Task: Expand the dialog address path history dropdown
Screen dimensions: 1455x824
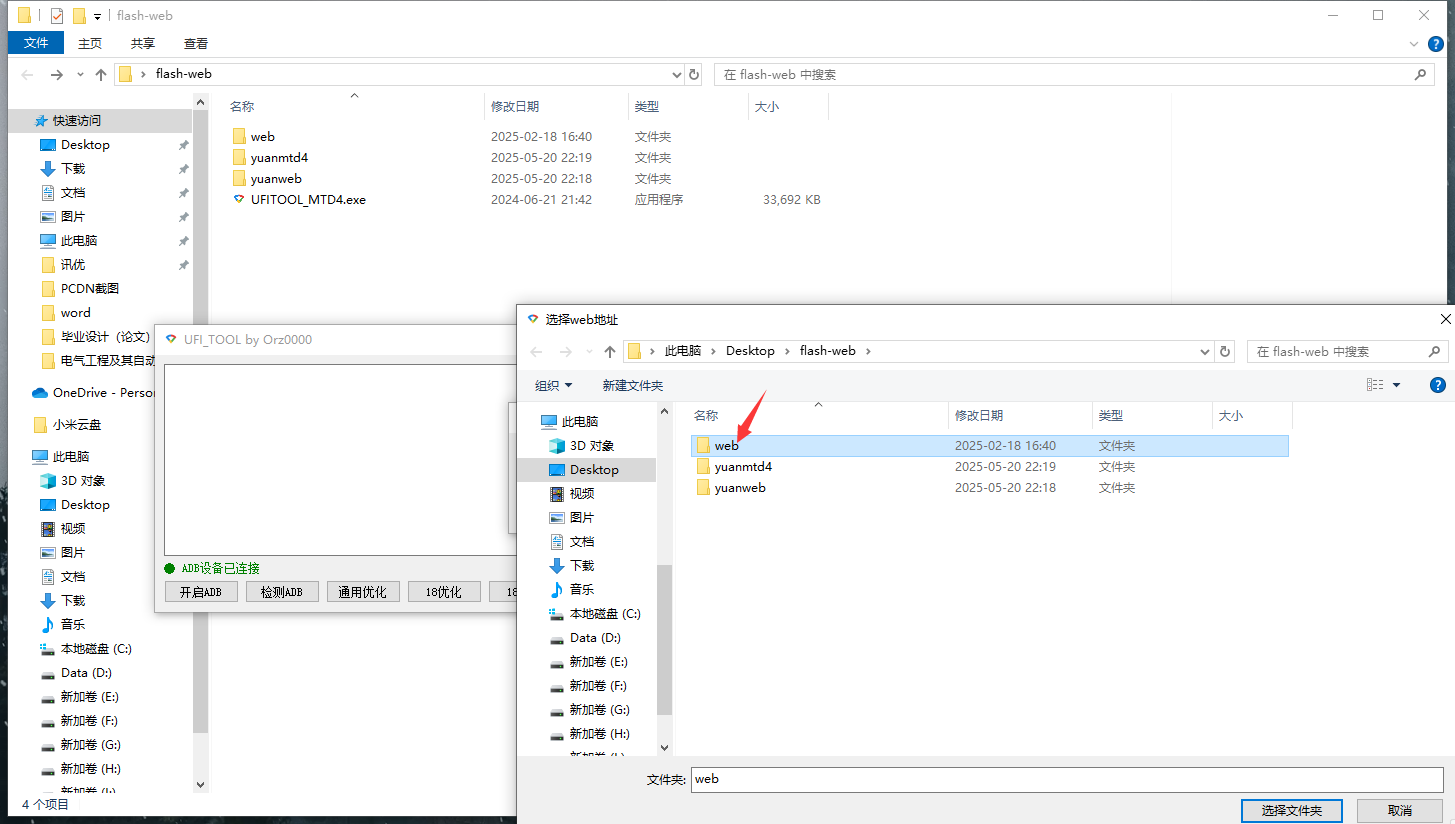Action: click(1205, 352)
